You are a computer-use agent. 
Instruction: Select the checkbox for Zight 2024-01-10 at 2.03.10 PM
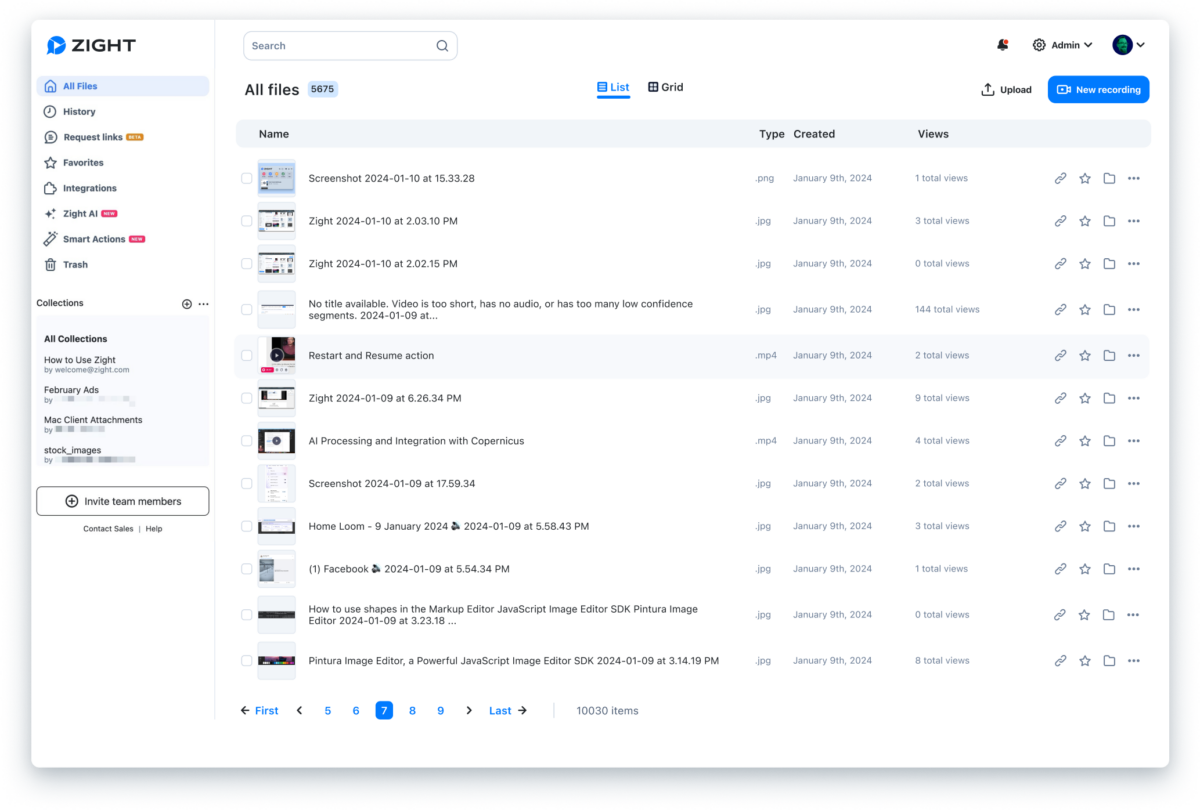pyautogui.click(x=246, y=221)
